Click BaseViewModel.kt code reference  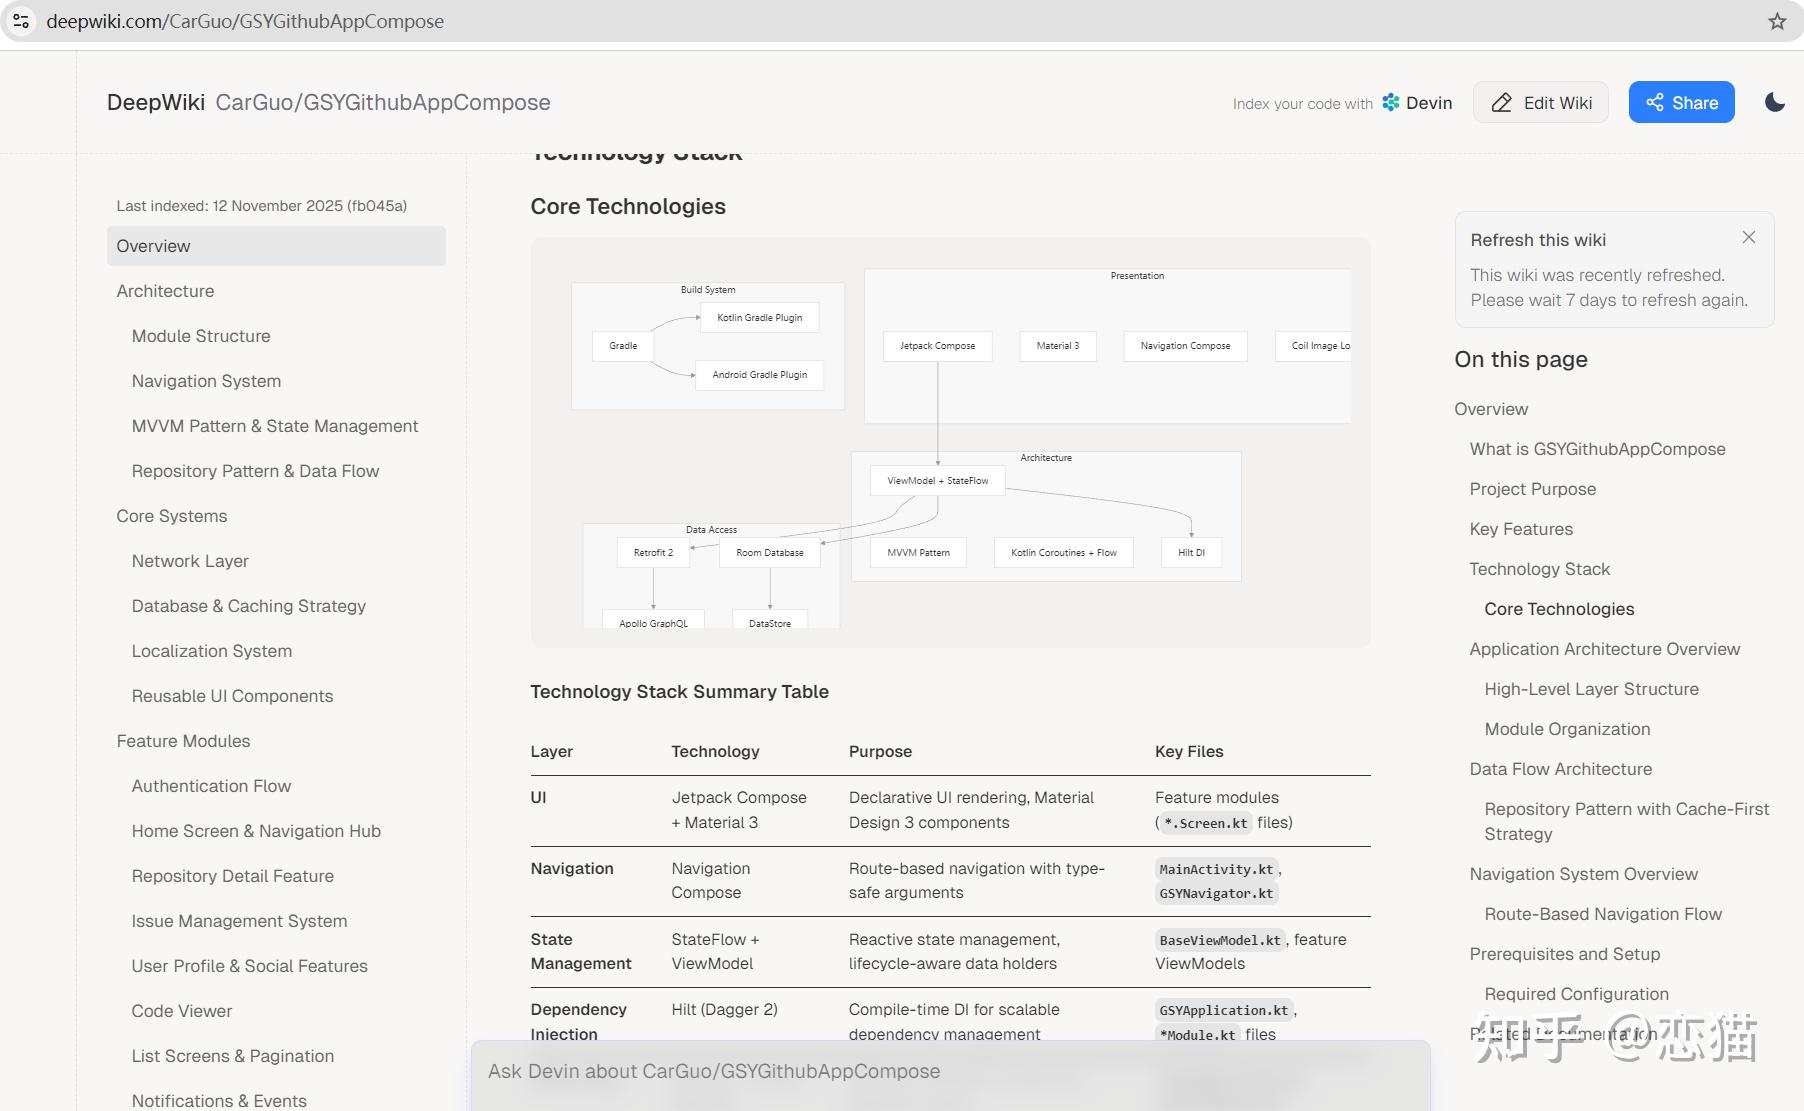click(1220, 940)
